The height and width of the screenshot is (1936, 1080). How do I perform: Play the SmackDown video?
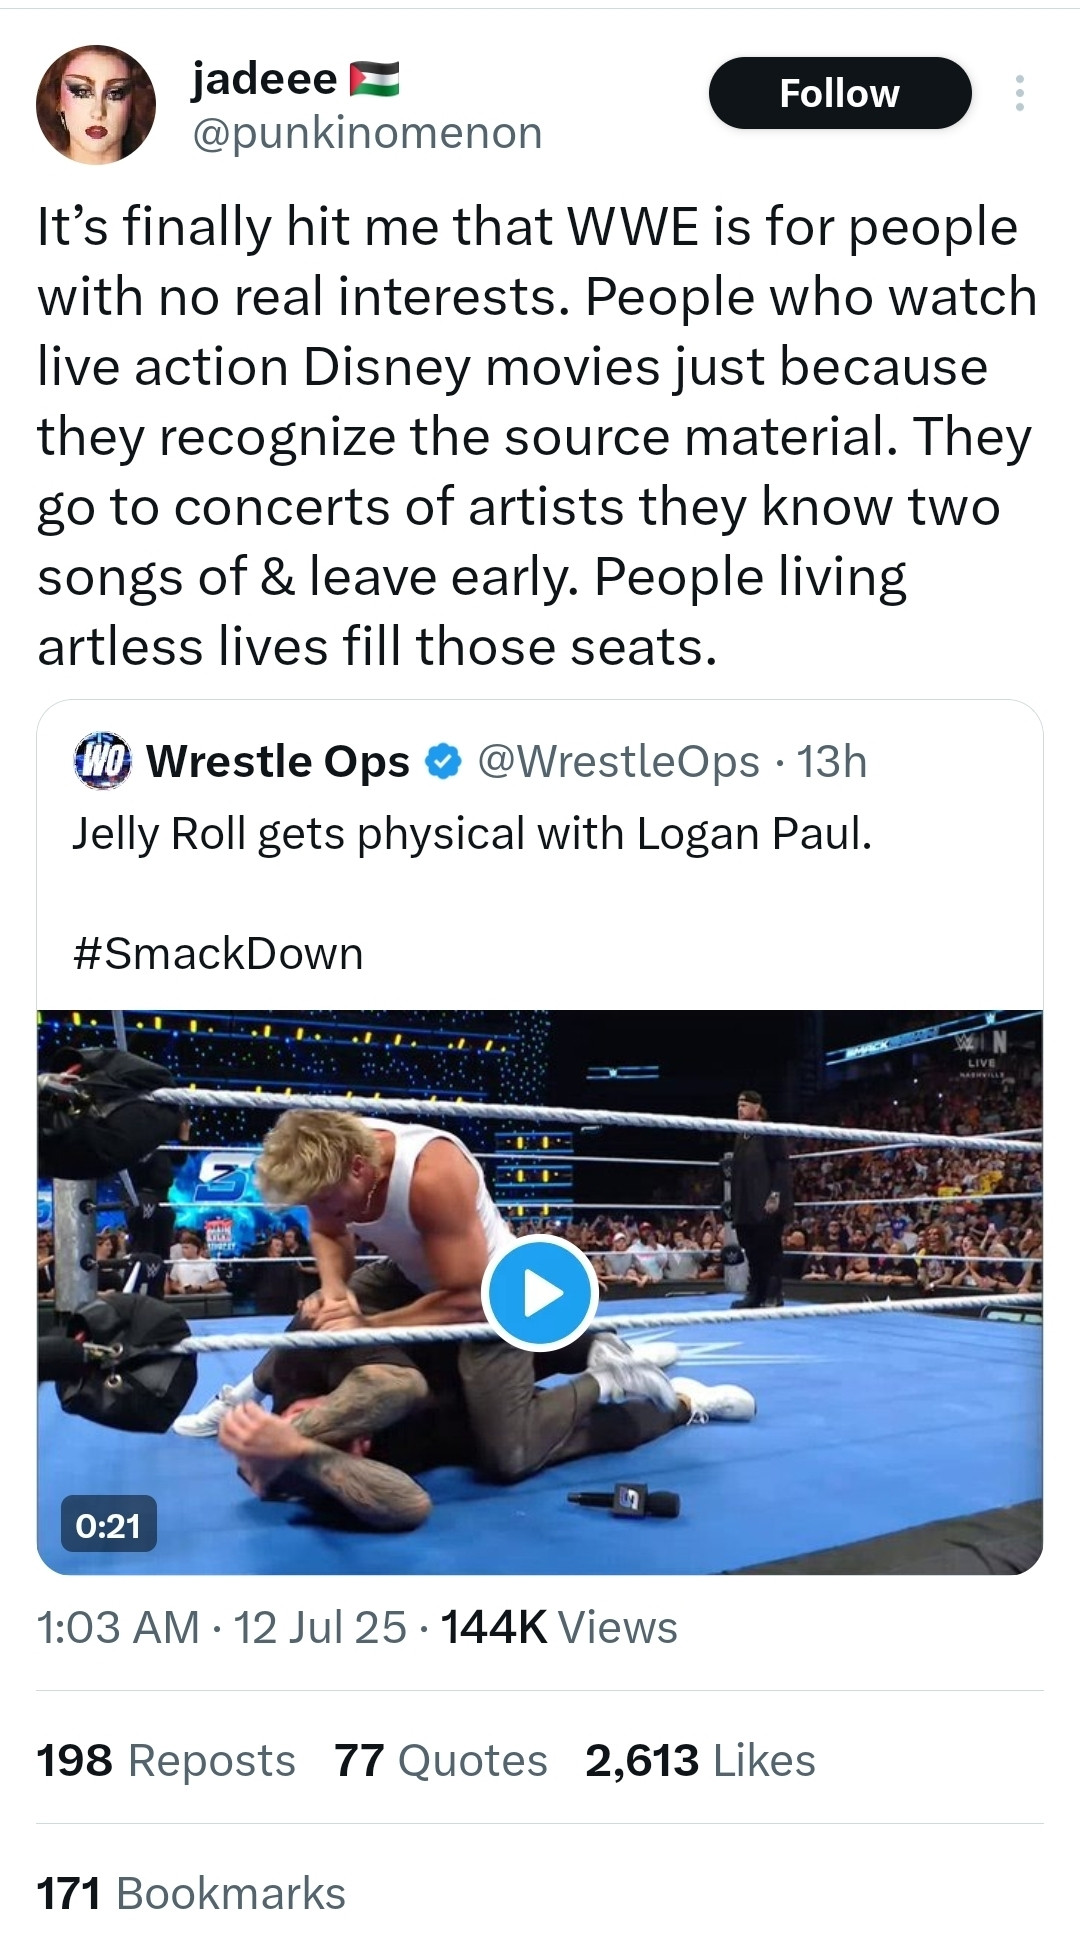click(x=540, y=1292)
